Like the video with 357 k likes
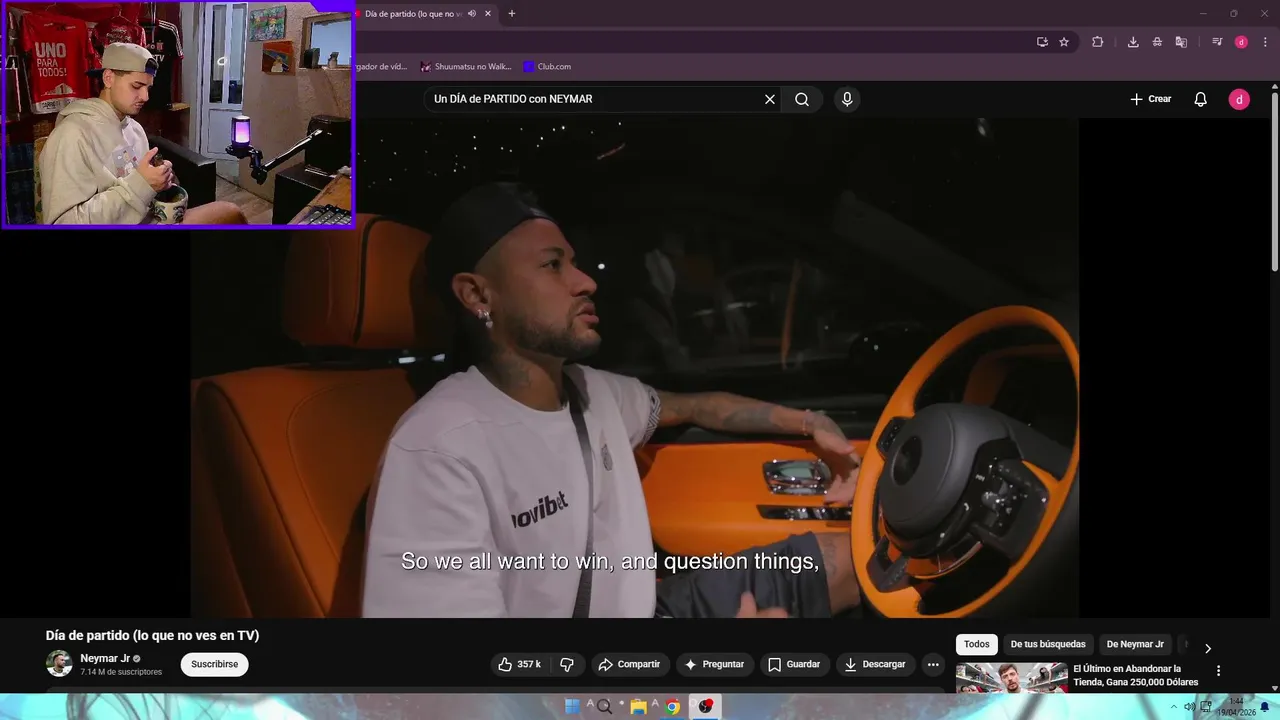 coord(519,664)
